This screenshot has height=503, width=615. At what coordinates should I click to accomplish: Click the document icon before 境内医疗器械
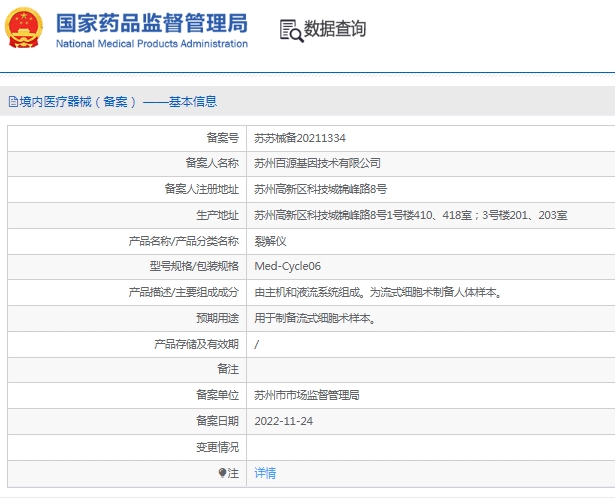click(x=13, y=102)
